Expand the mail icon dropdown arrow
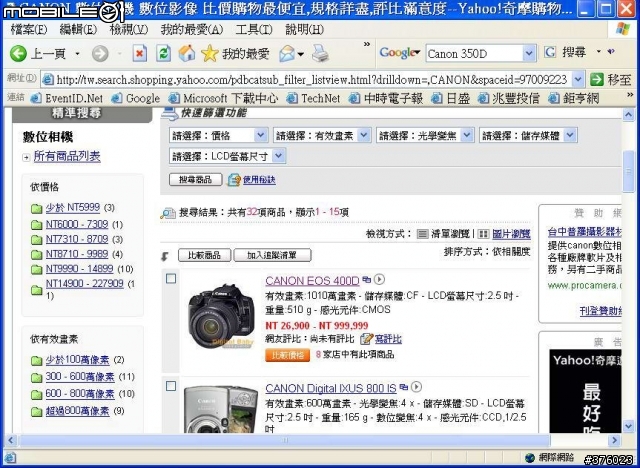The image size is (640, 468). 301,54
